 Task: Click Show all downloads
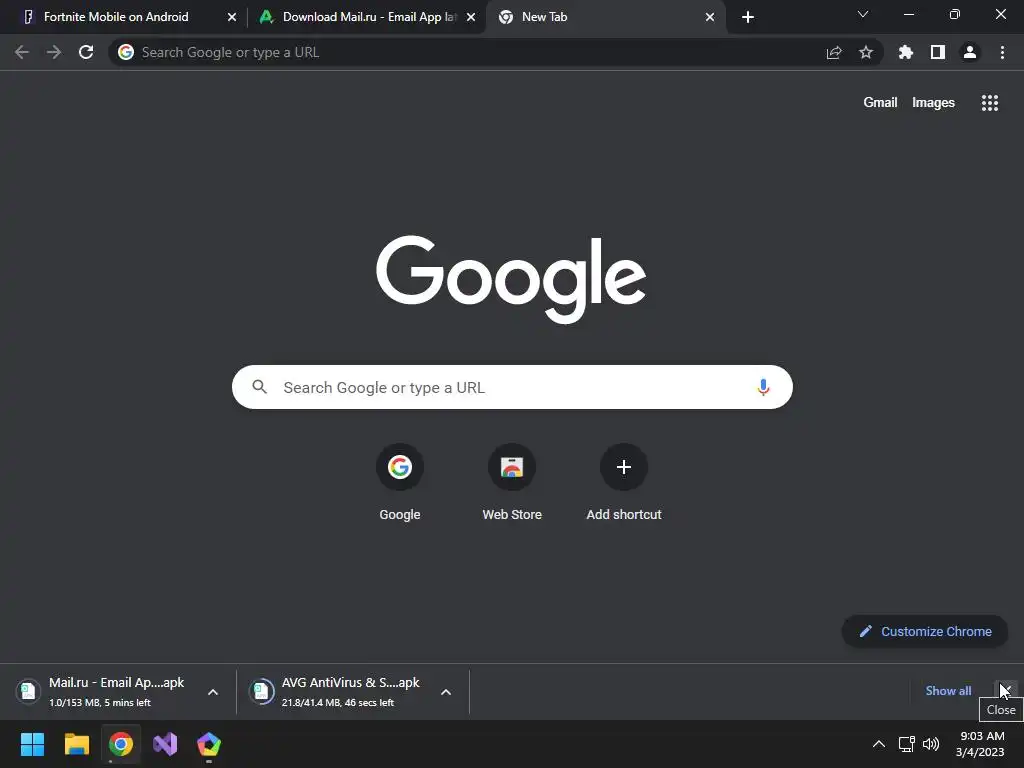point(948,691)
